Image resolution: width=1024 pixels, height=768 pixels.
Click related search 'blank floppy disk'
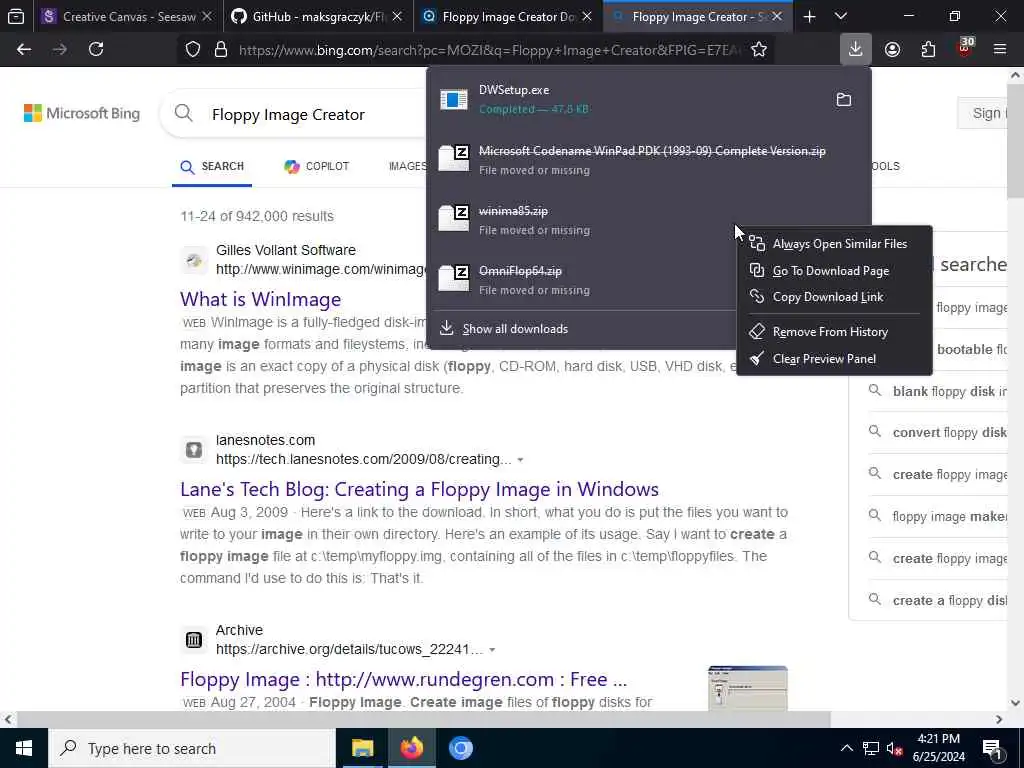pos(937,391)
